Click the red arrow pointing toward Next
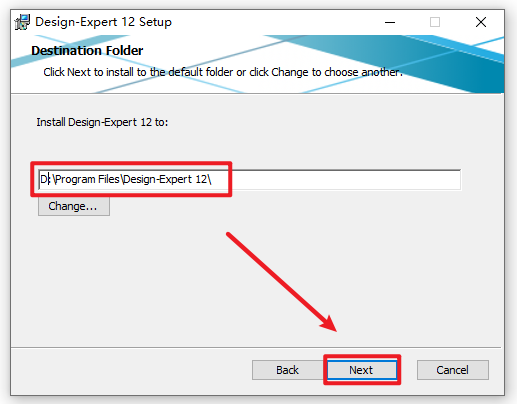The image size is (517, 404). (282, 282)
